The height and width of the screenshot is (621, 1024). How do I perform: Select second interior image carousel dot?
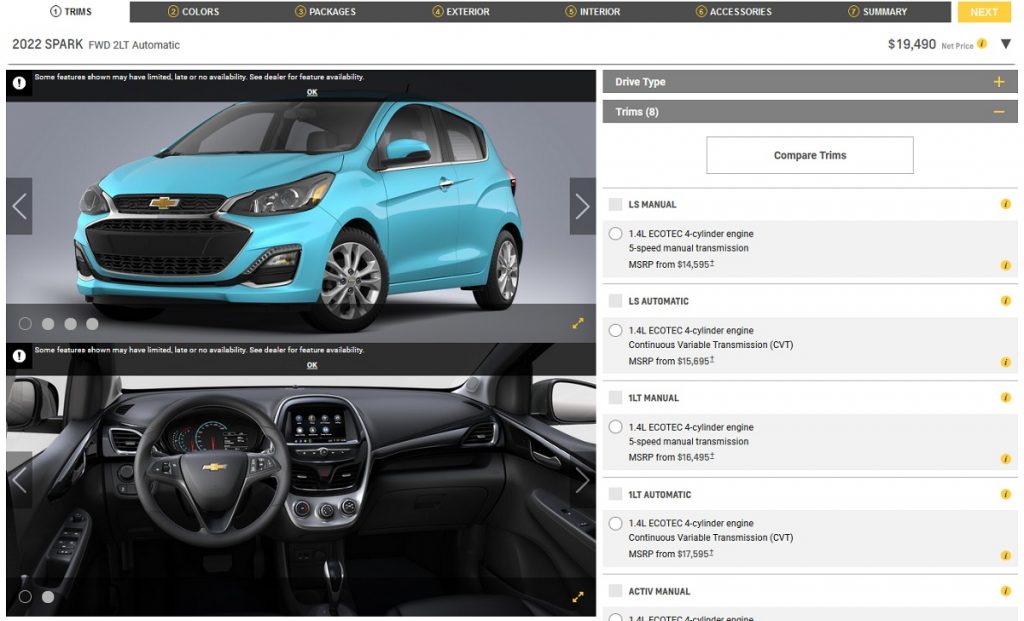[x=48, y=597]
